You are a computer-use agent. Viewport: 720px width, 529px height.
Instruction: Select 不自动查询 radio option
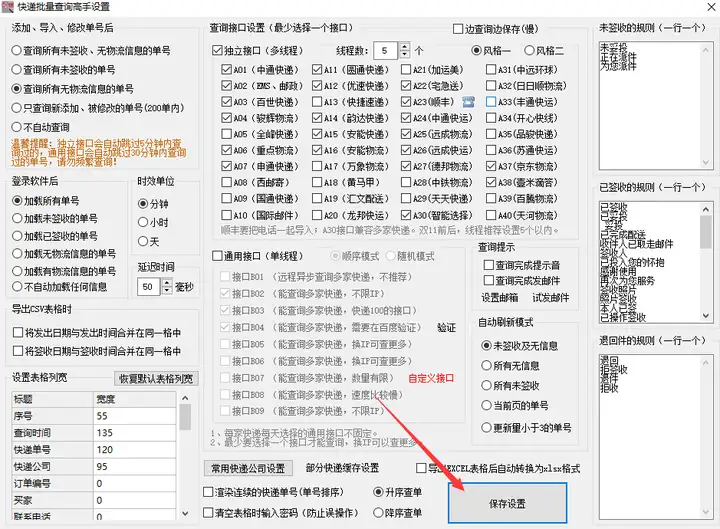coord(16,127)
